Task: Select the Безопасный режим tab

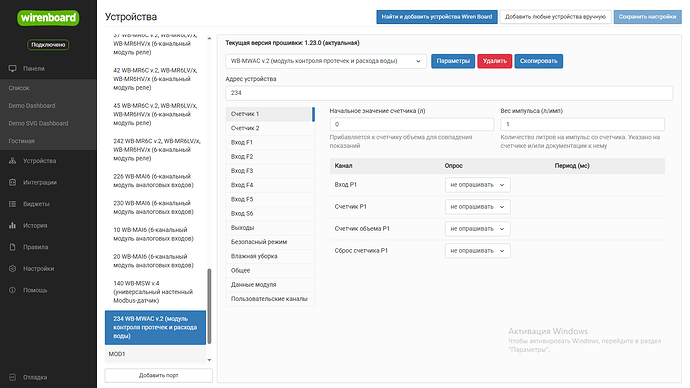Action: point(270,242)
